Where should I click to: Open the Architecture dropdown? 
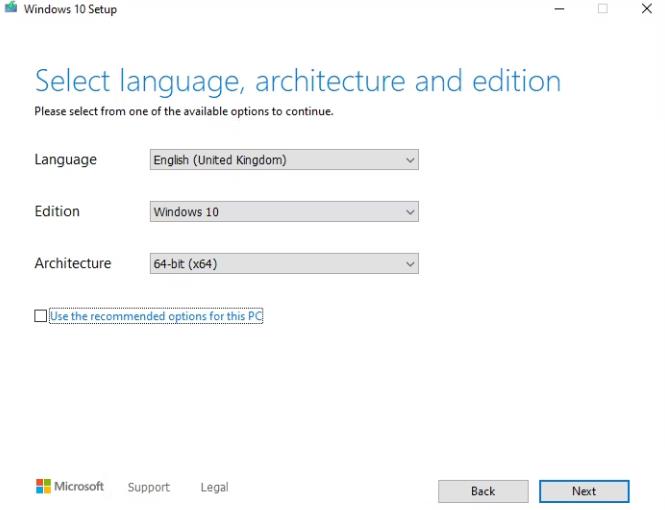[284, 264]
